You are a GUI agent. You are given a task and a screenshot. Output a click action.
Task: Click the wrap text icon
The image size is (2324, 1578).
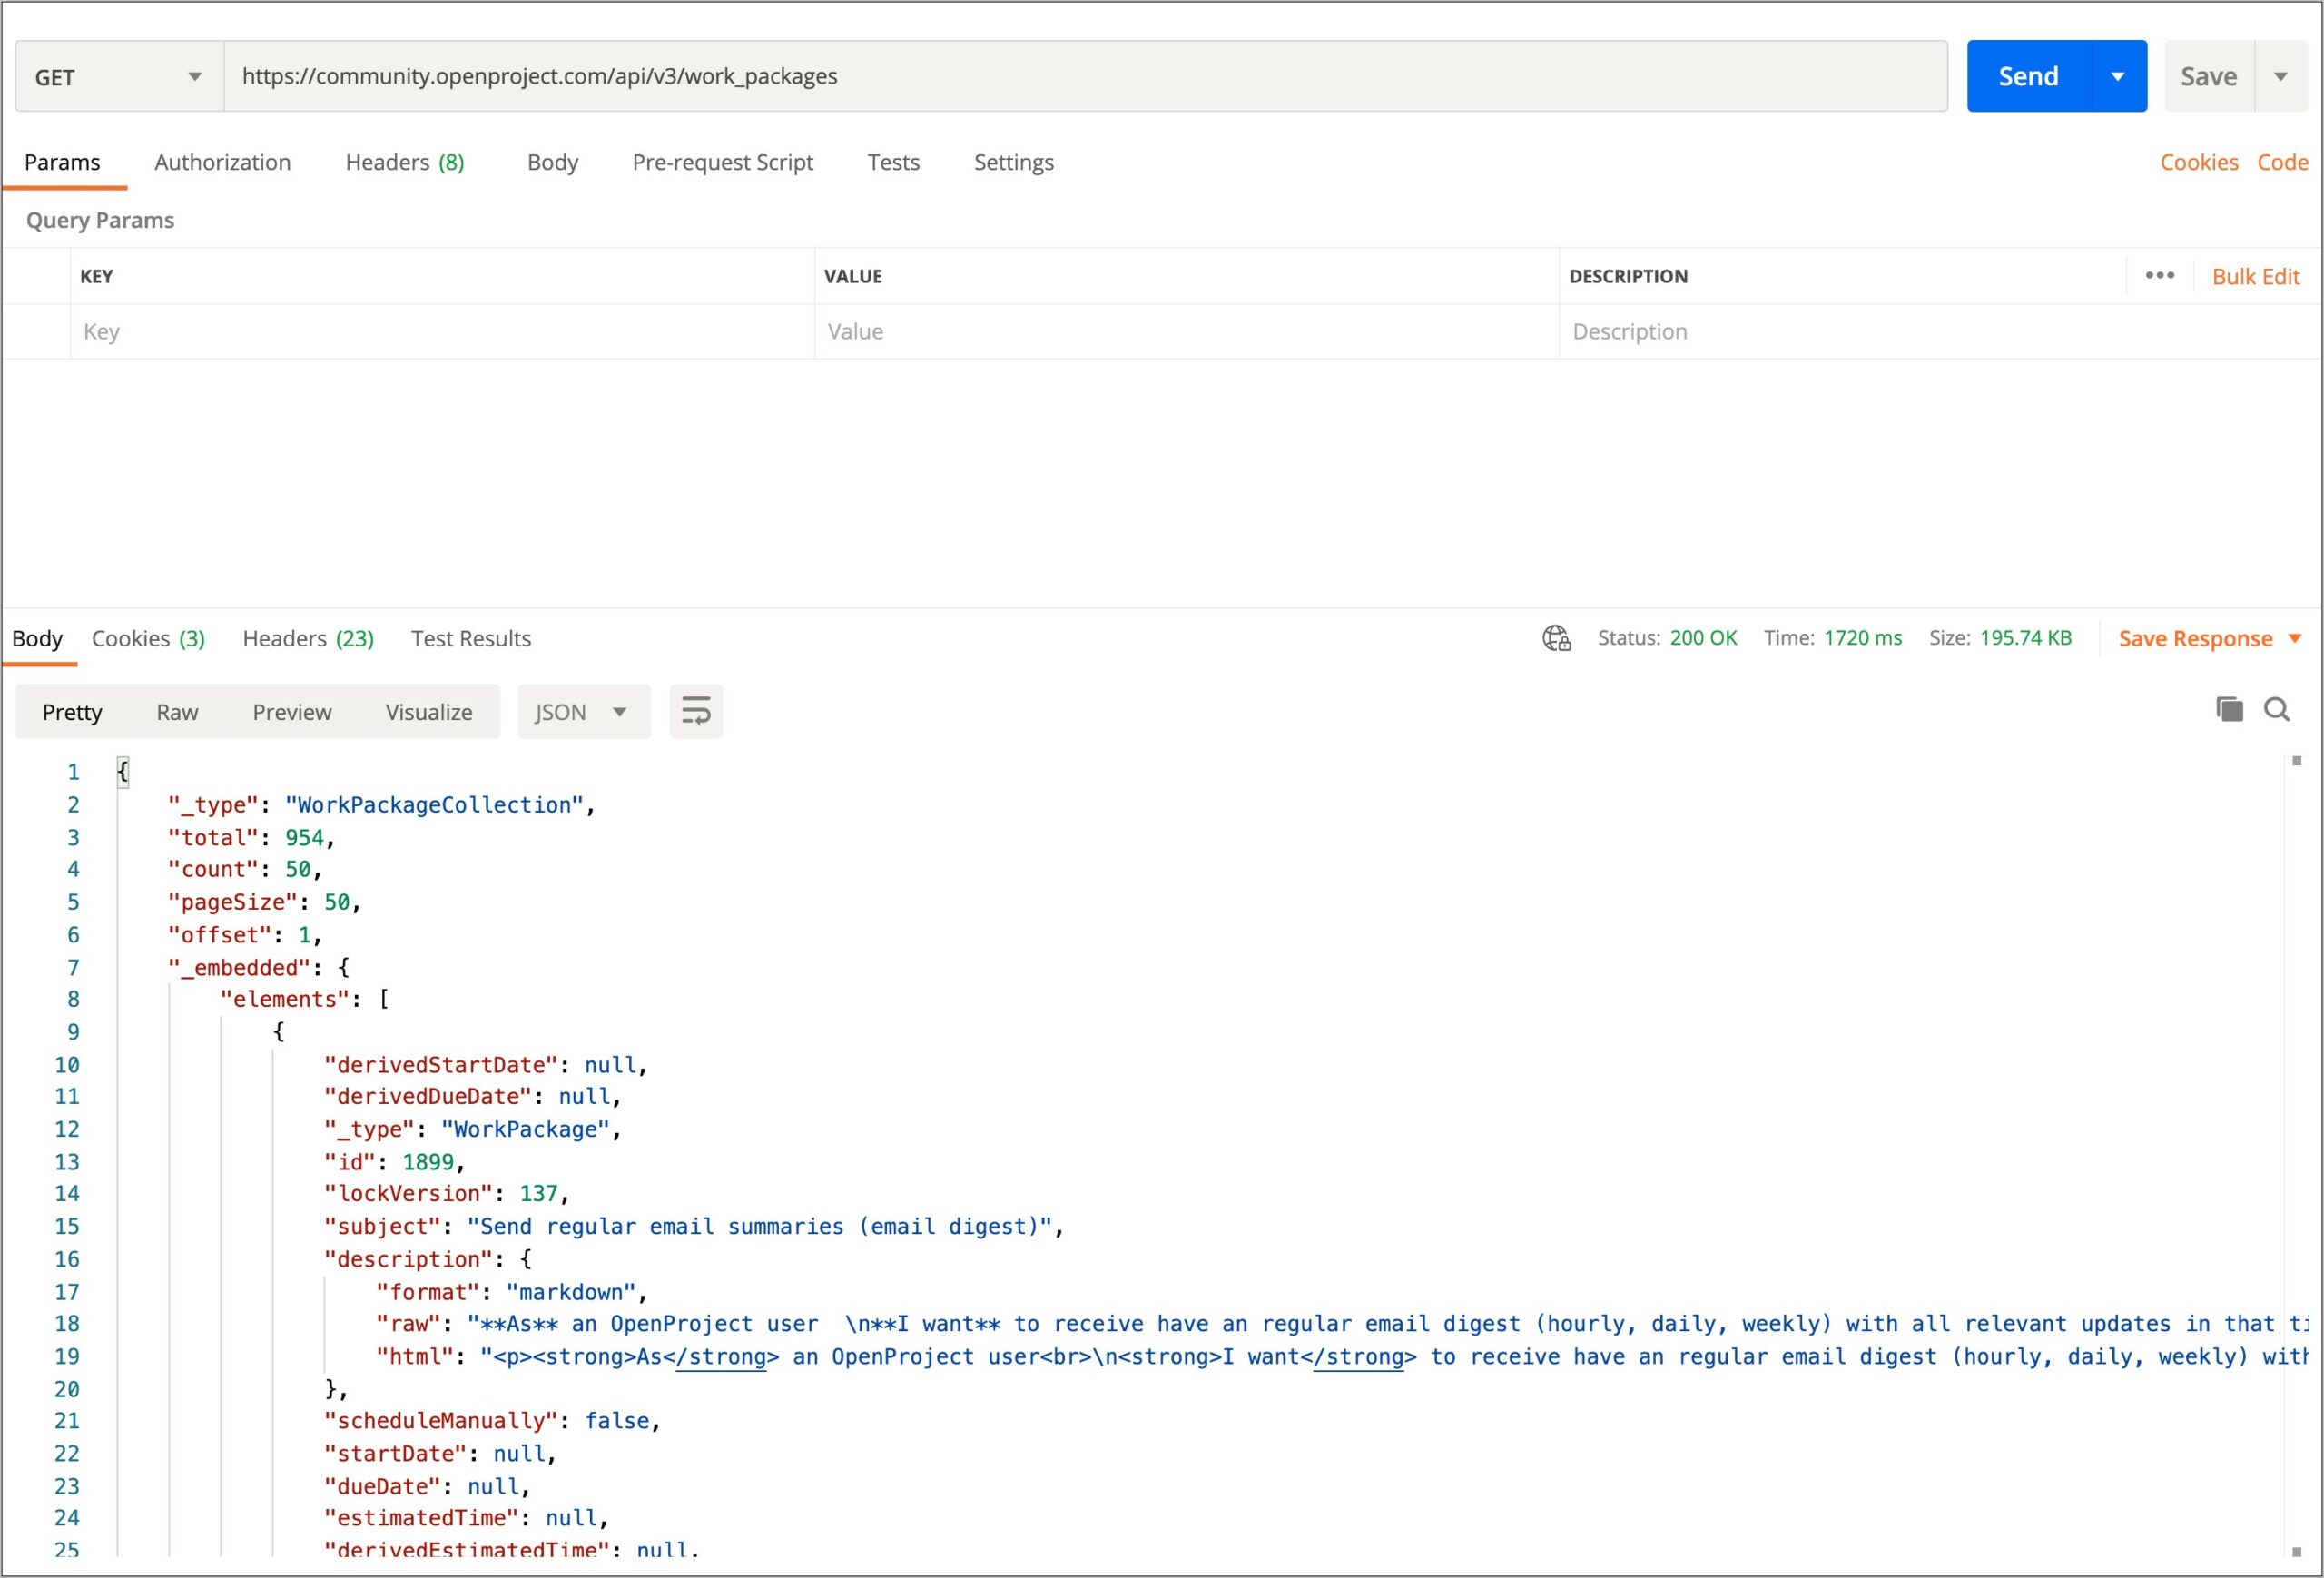[x=697, y=712]
